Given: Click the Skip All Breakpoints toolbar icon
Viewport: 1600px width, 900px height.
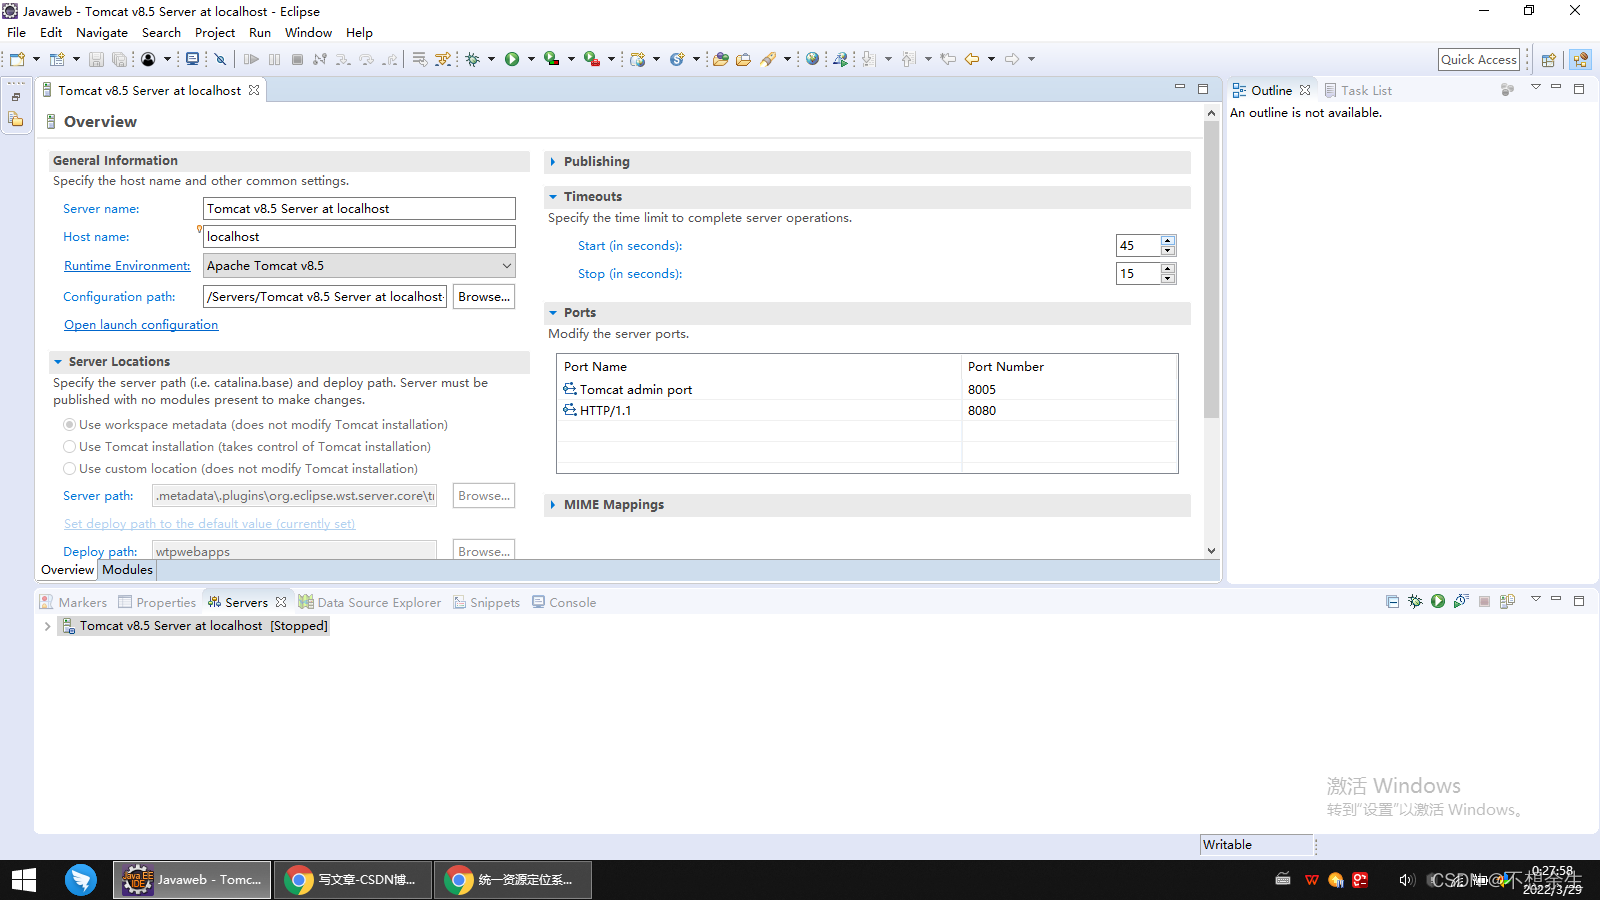Looking at the screenshot, I should click(x=221, y=59).
